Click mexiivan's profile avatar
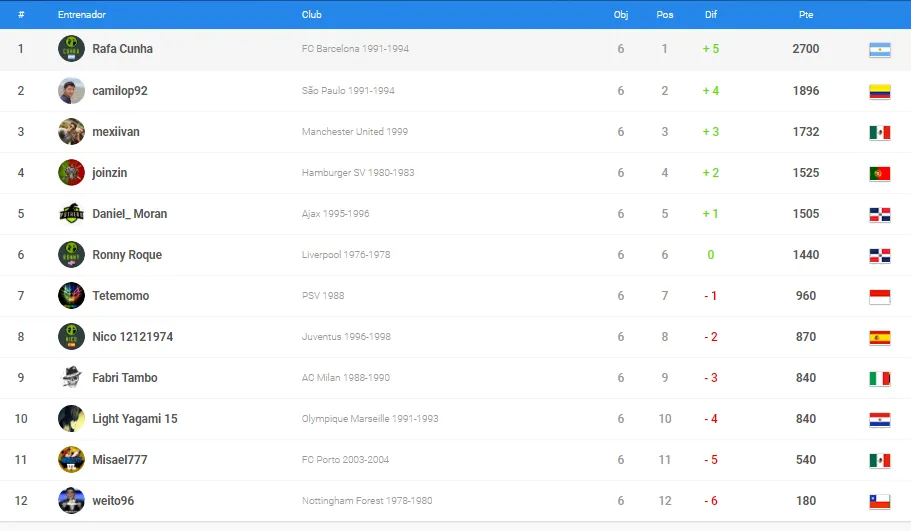Screen dimensions: 911x531 click(x=71, y=131)
